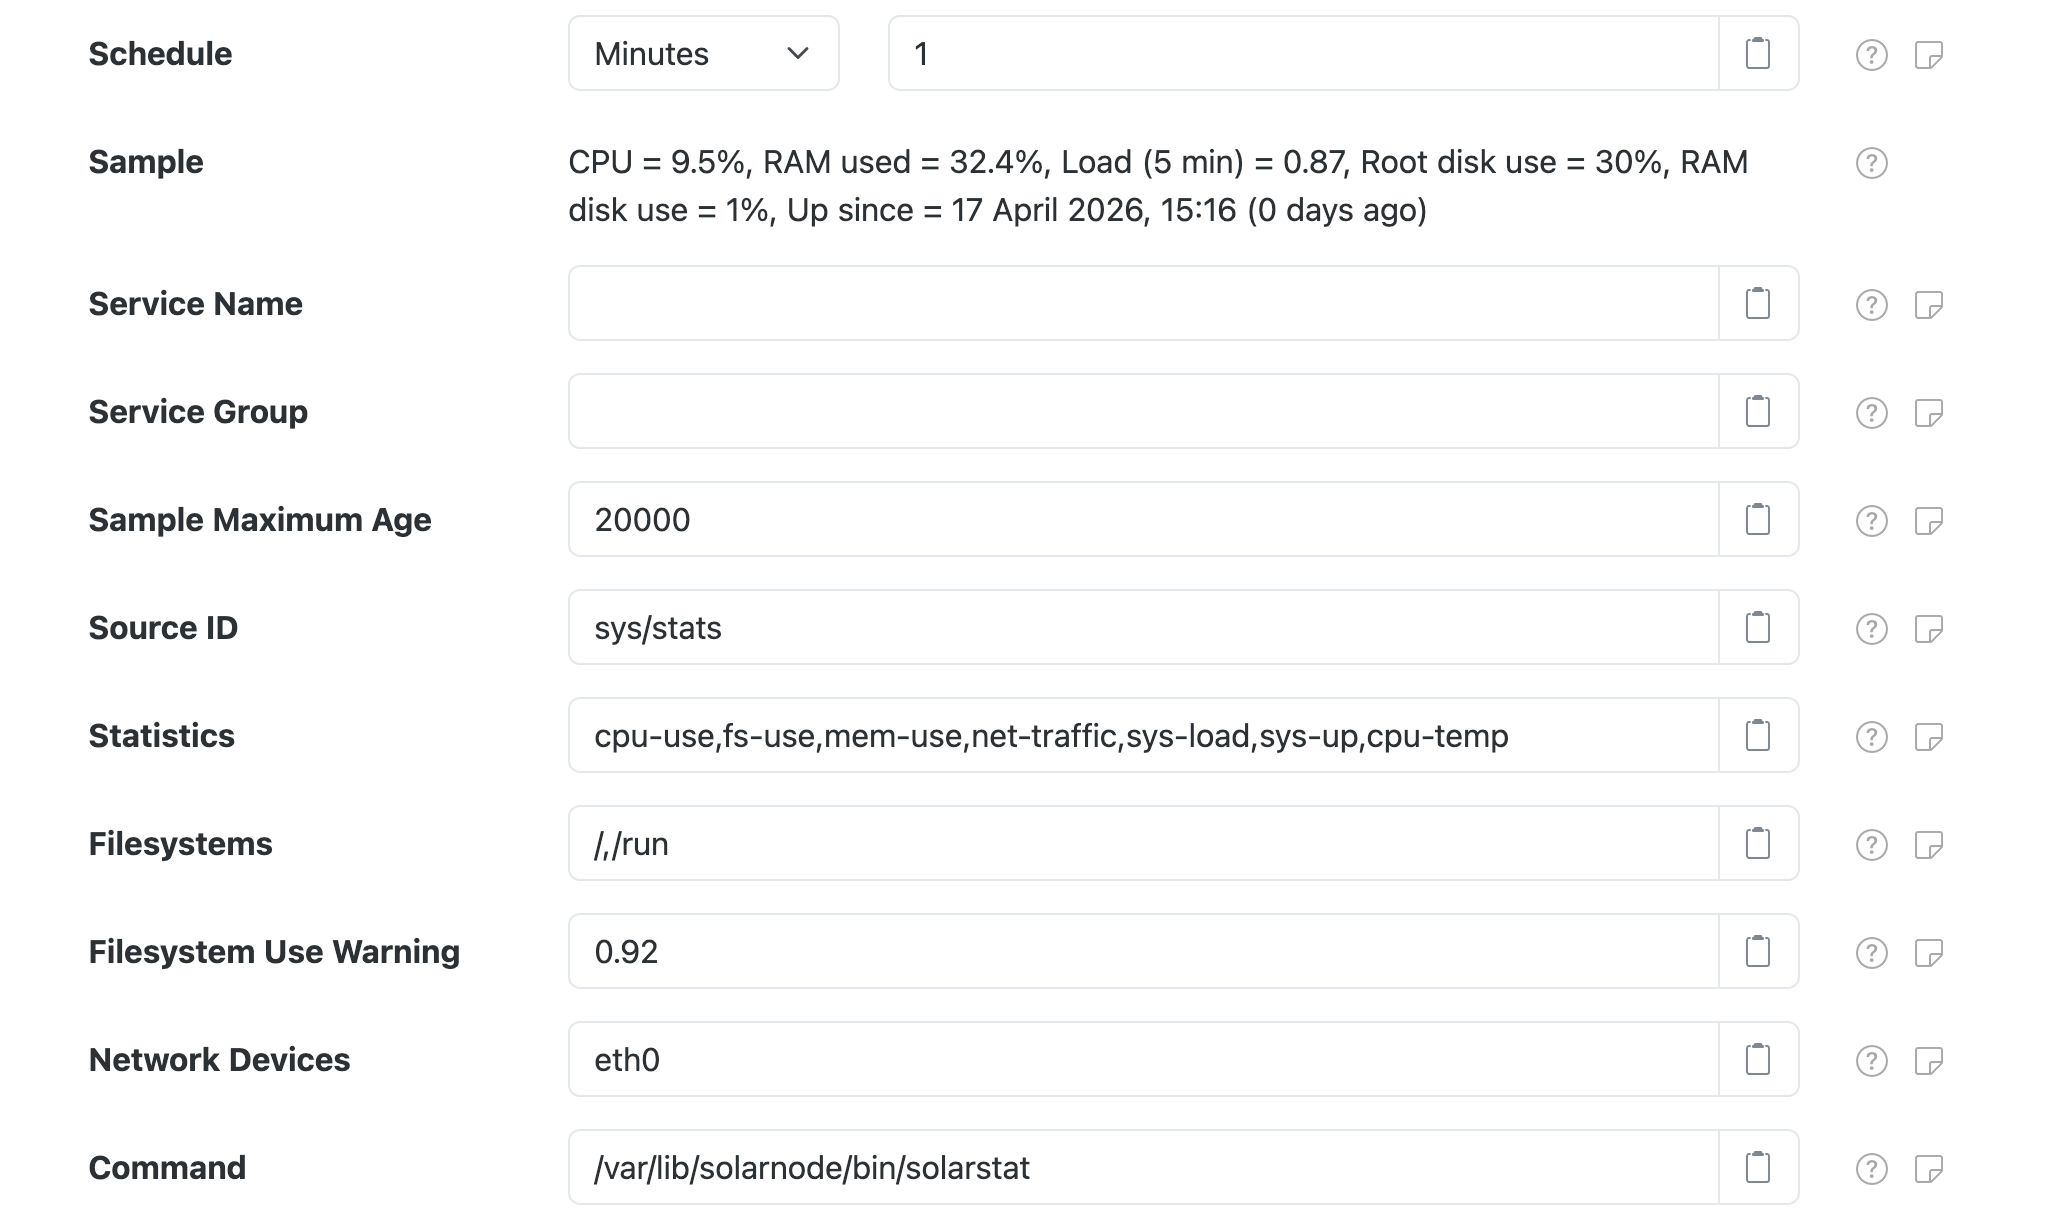This screenshot has width=2048, height=1216.
Task: Add a note to the Command setting
Action: pos(1930,1167)
